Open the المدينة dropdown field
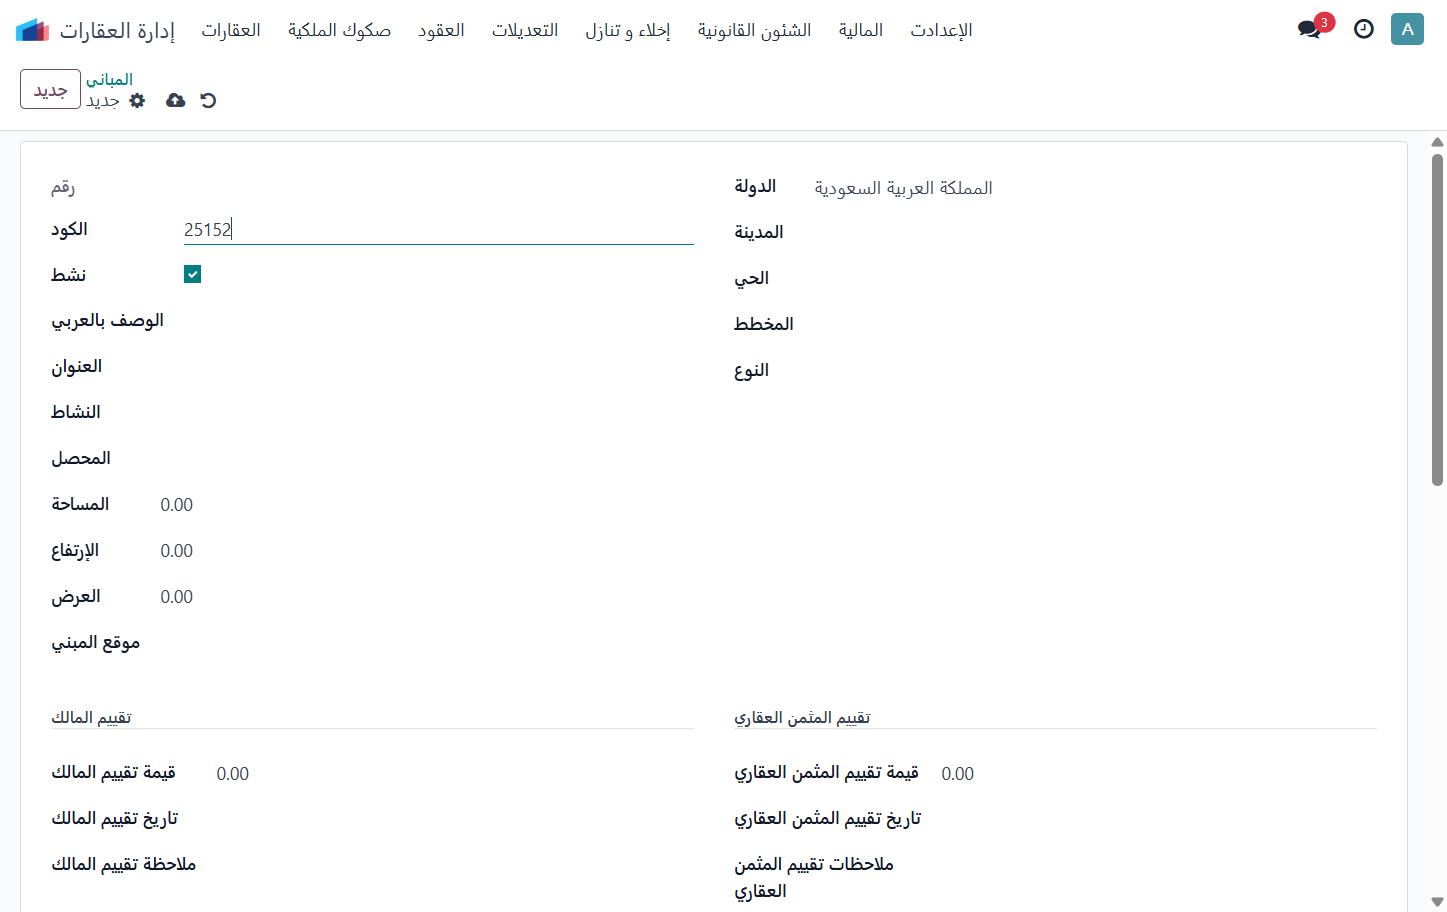1447x912 pixels. [x=1095, y=233]
